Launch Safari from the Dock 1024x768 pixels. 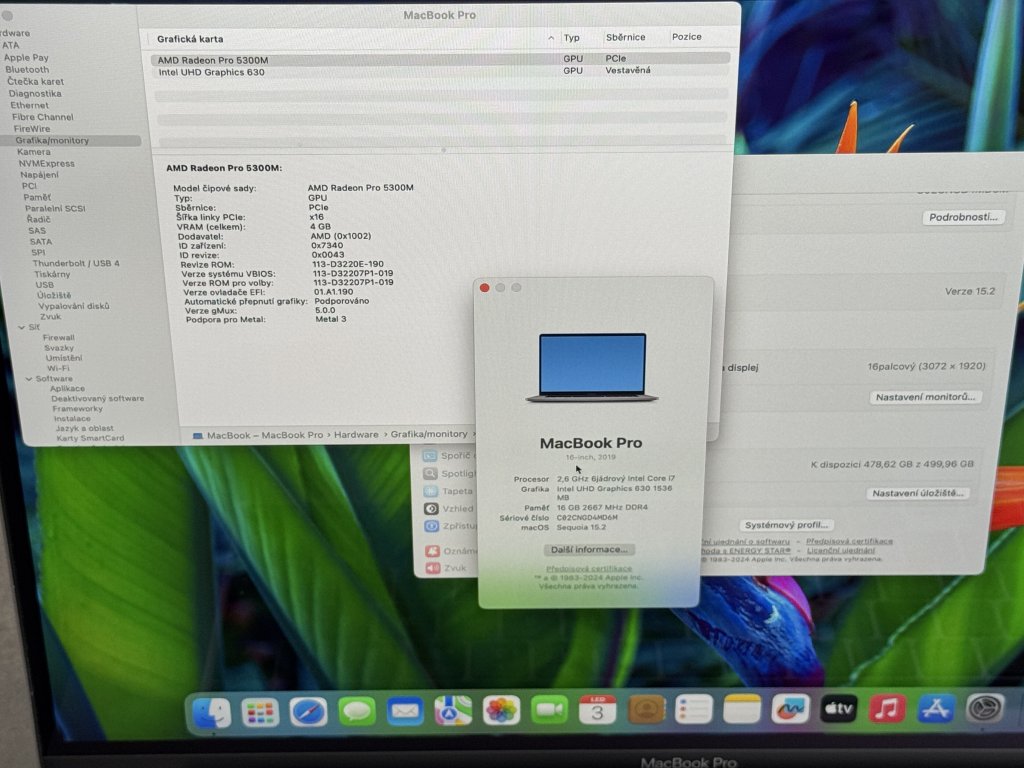point(308,712)
